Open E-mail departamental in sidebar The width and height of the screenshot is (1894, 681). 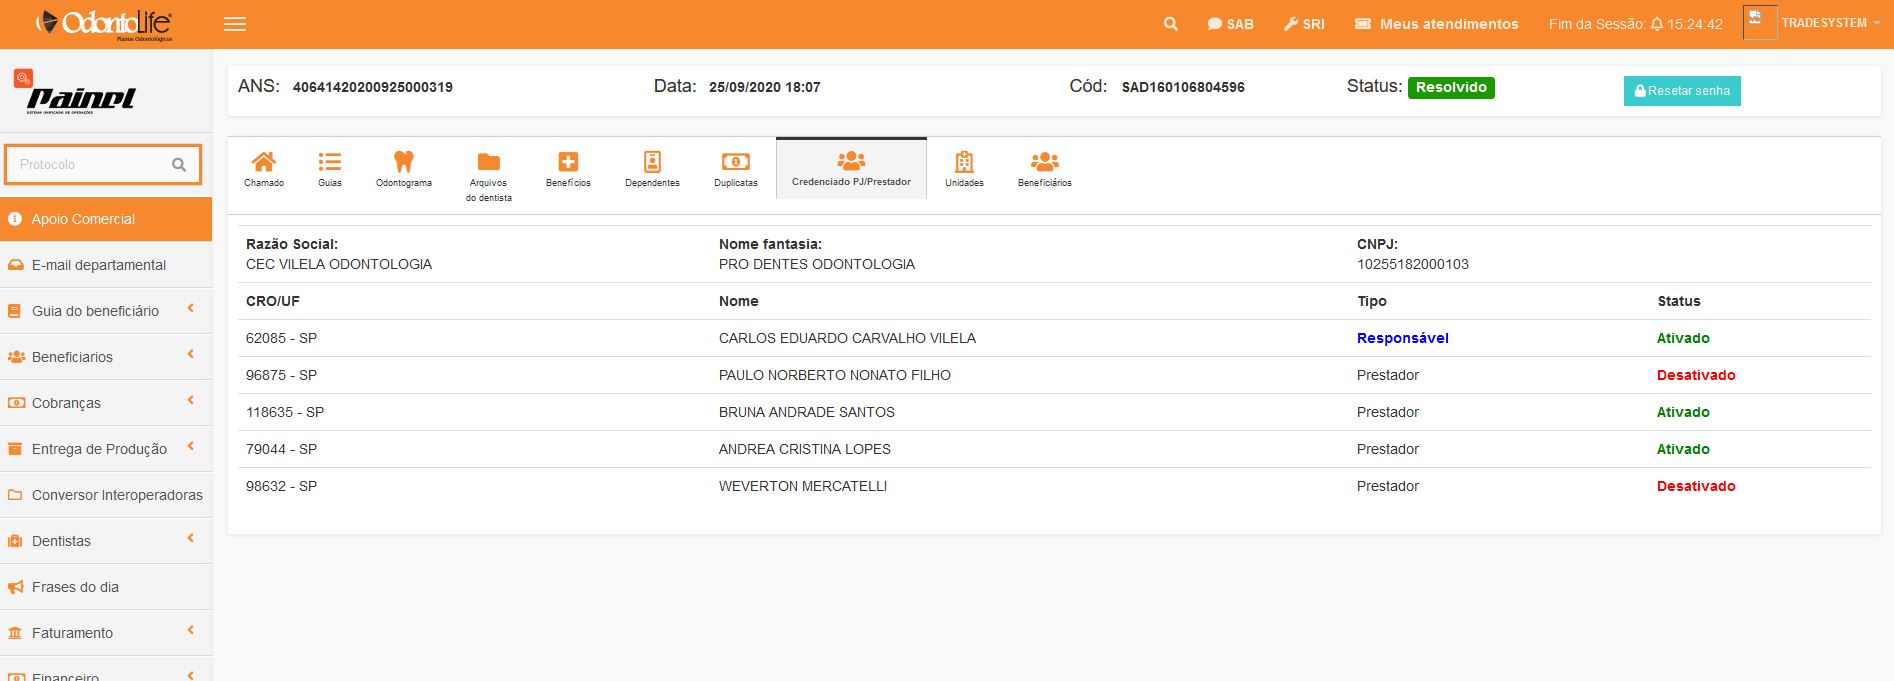(x=98, y=265)
